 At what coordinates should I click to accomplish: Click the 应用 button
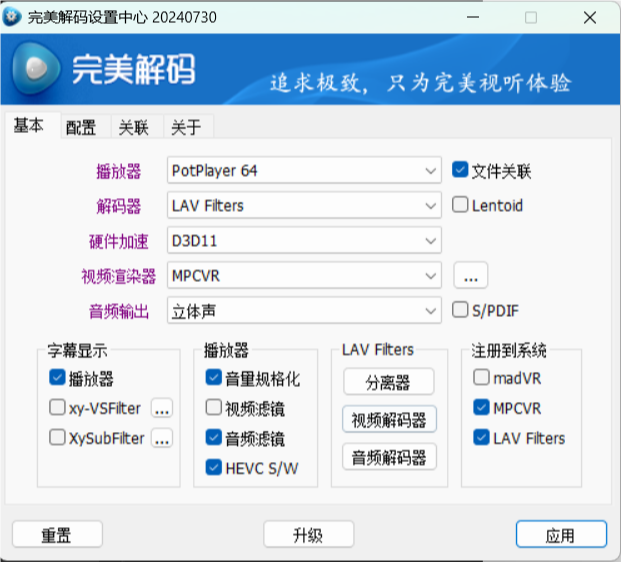[561, 535]
